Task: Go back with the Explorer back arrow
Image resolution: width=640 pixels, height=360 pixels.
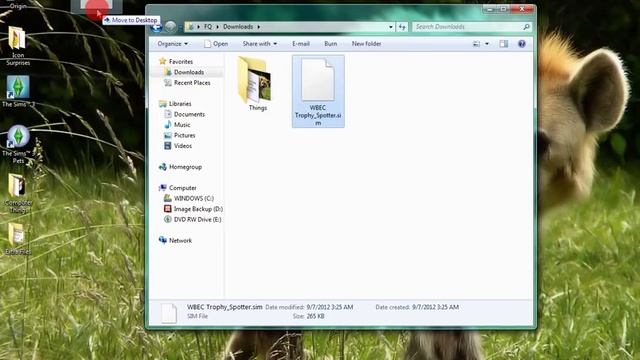Action: (x=156, y=27)
